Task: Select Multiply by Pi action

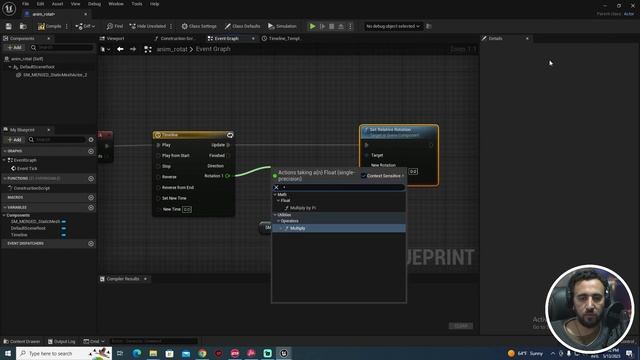Action: 302,208
